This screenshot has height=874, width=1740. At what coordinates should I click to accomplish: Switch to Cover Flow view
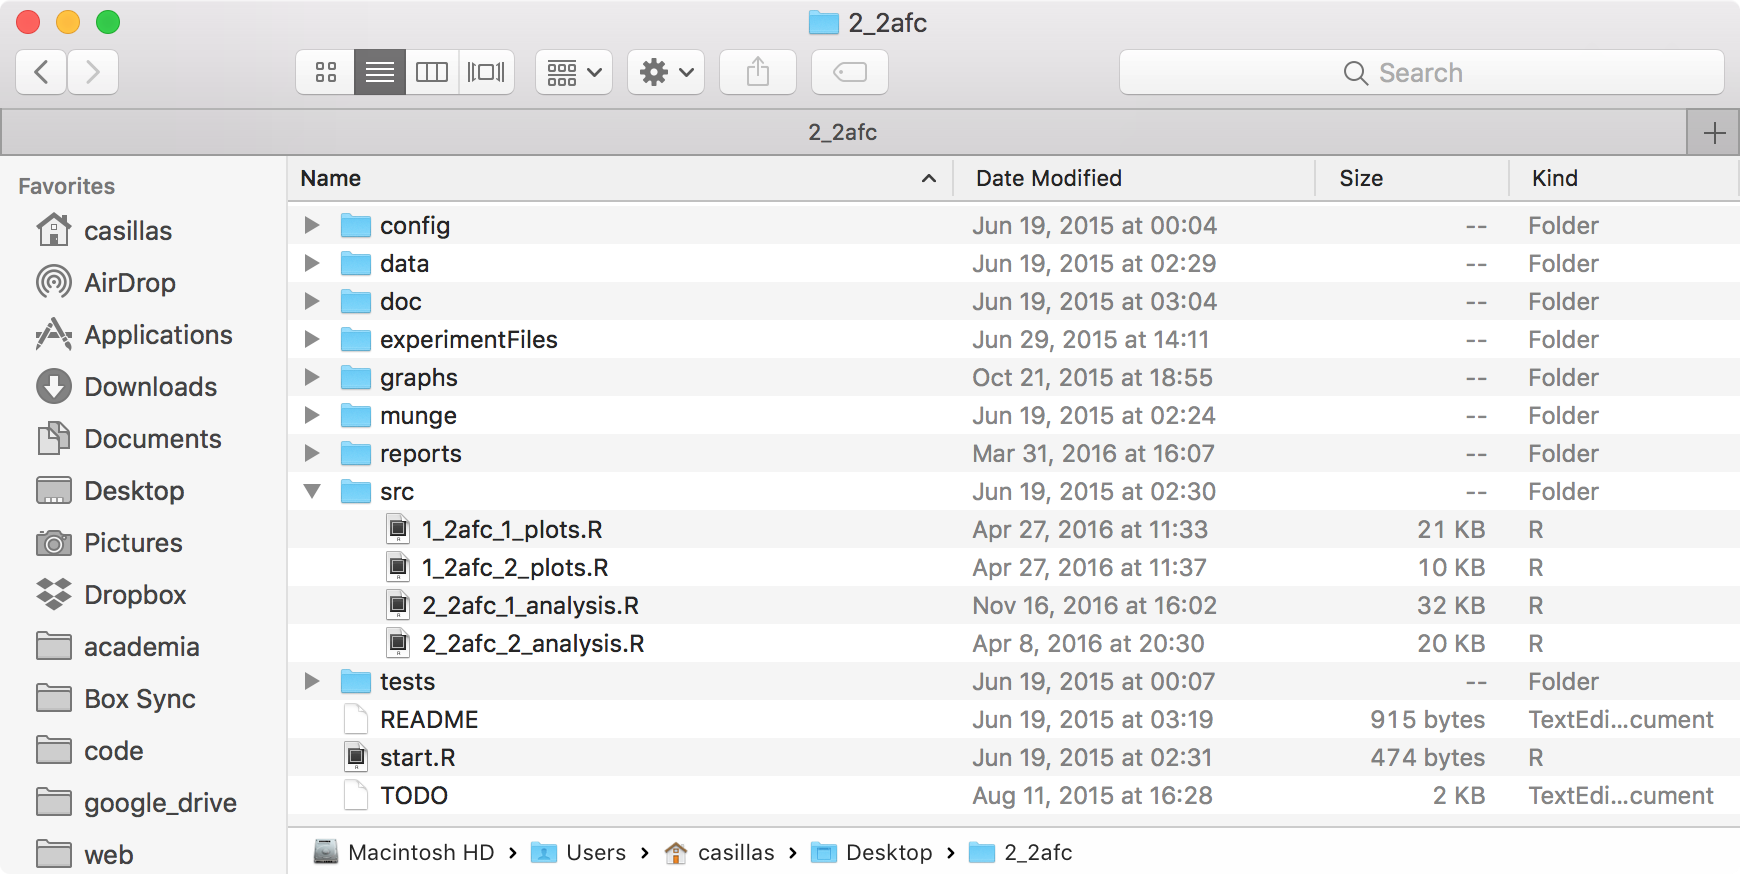tap(487, 72)
